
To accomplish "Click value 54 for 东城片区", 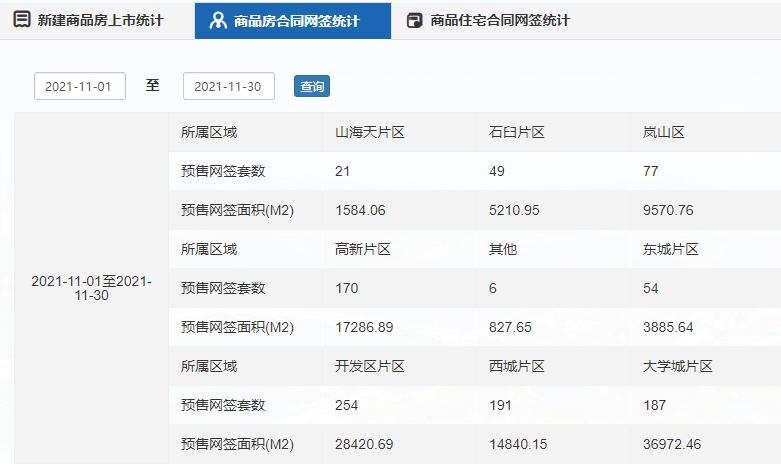I will [x=651, y=288].
